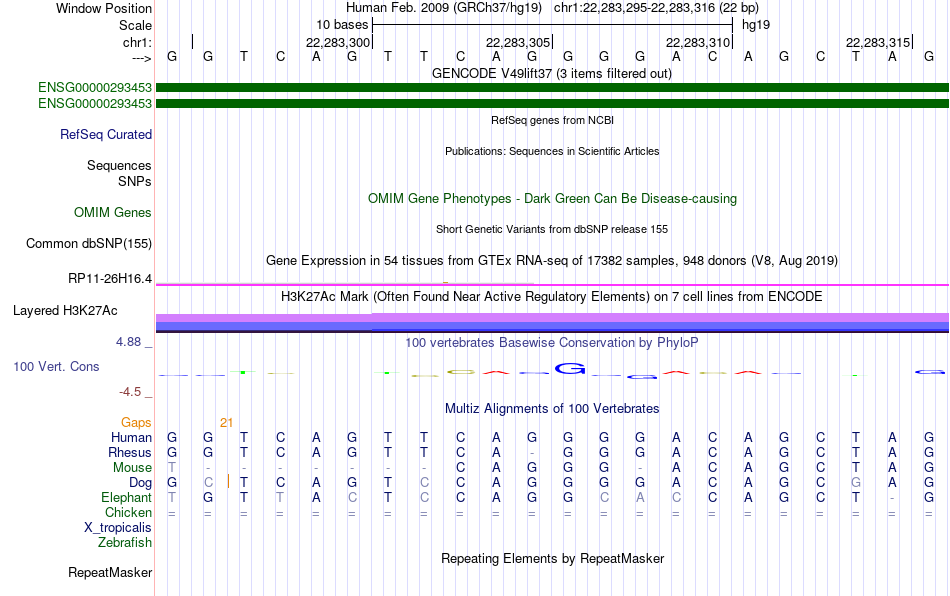This screenshot has width=950, height=596.
Task: Open Publications: Sequences in Scientific Articles title
Action: coord(552,151)
